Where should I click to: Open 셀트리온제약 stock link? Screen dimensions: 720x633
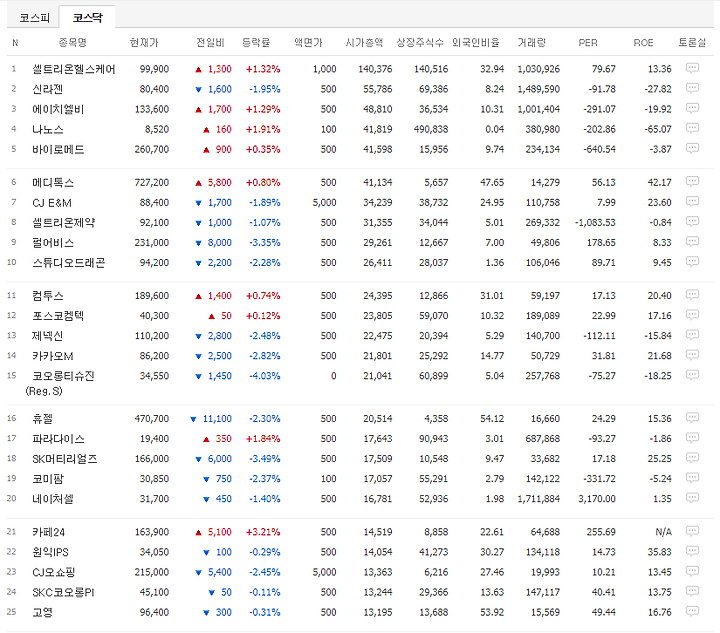click(63, 223)
